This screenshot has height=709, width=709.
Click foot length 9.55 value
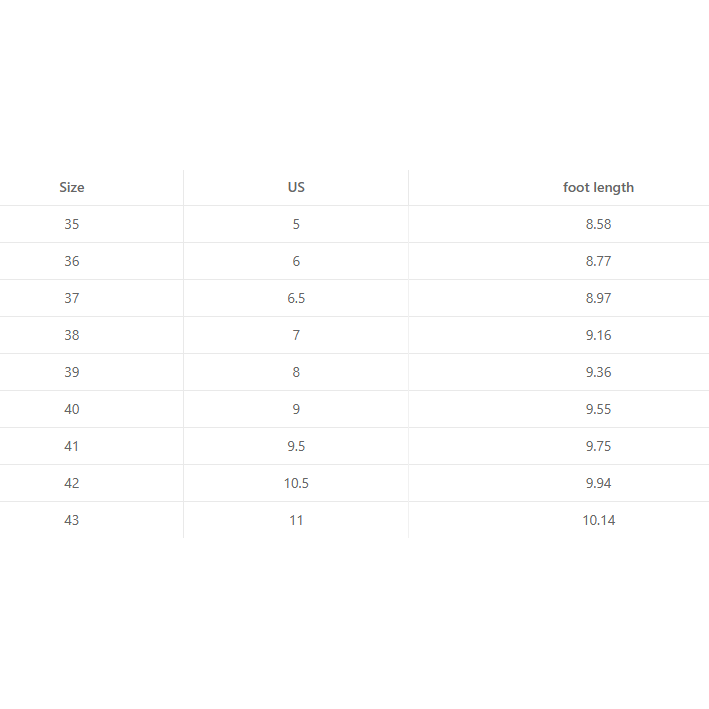click(x=598, y=410)
